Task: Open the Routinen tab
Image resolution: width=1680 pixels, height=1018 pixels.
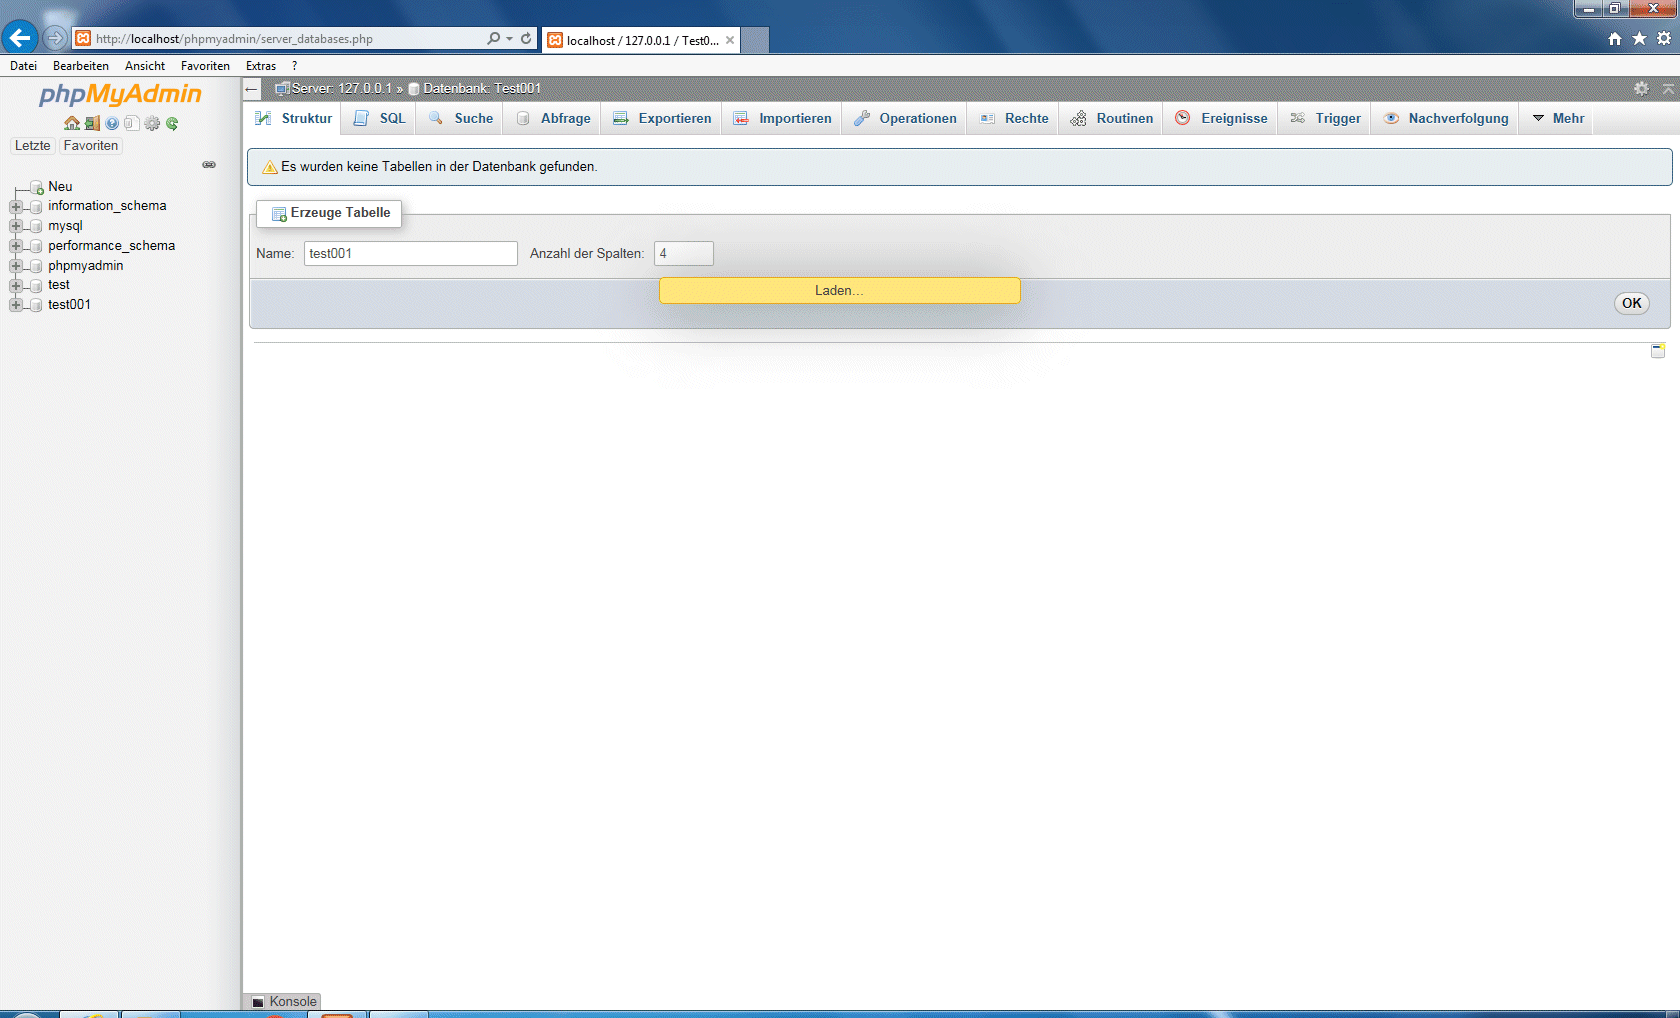Action: [x=1111, y=118]
